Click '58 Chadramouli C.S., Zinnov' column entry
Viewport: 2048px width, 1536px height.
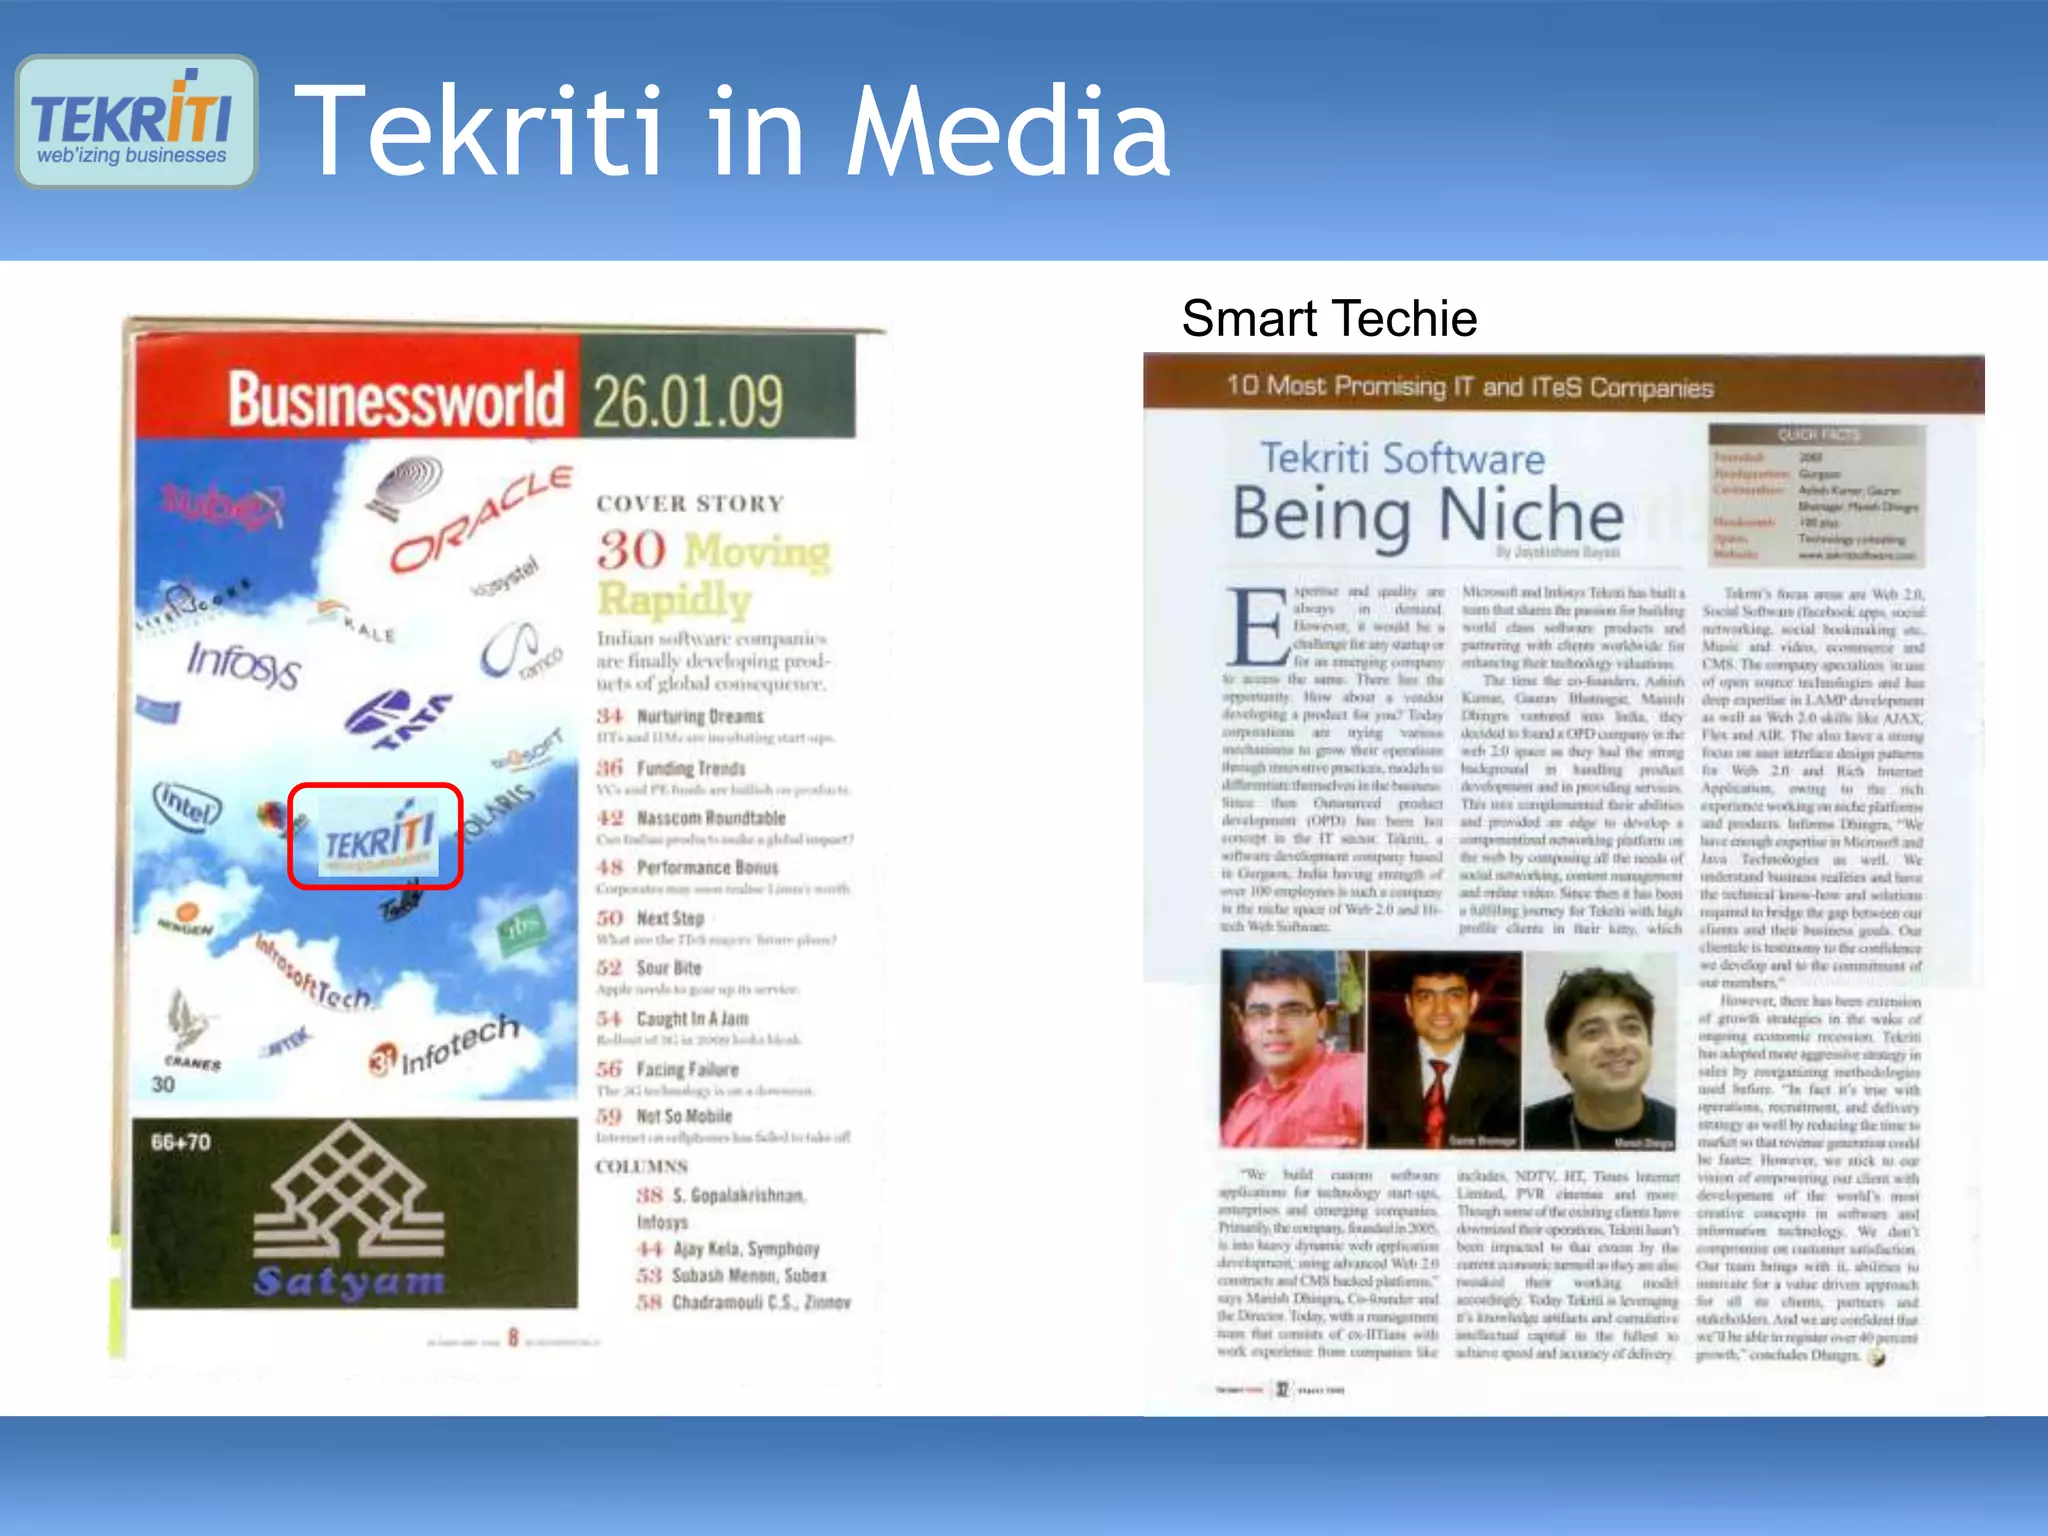(744, 1303)
